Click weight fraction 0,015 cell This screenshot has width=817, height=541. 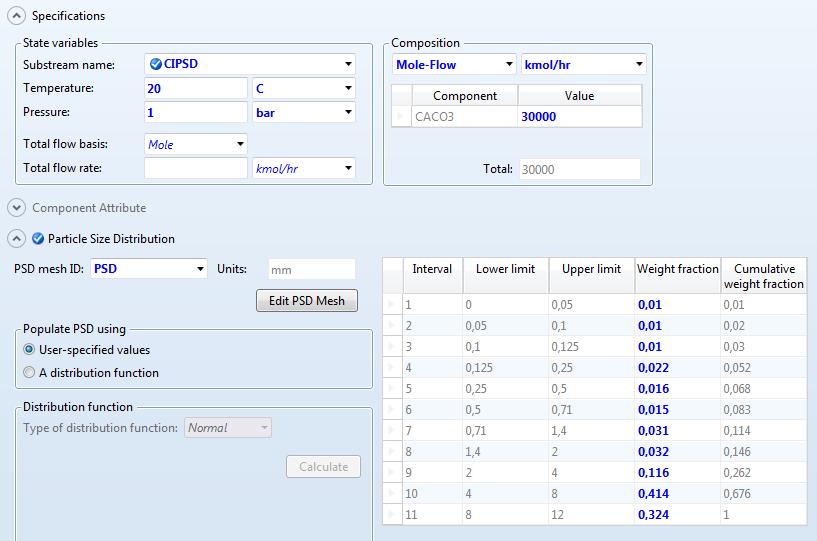(x=677, y=409)
